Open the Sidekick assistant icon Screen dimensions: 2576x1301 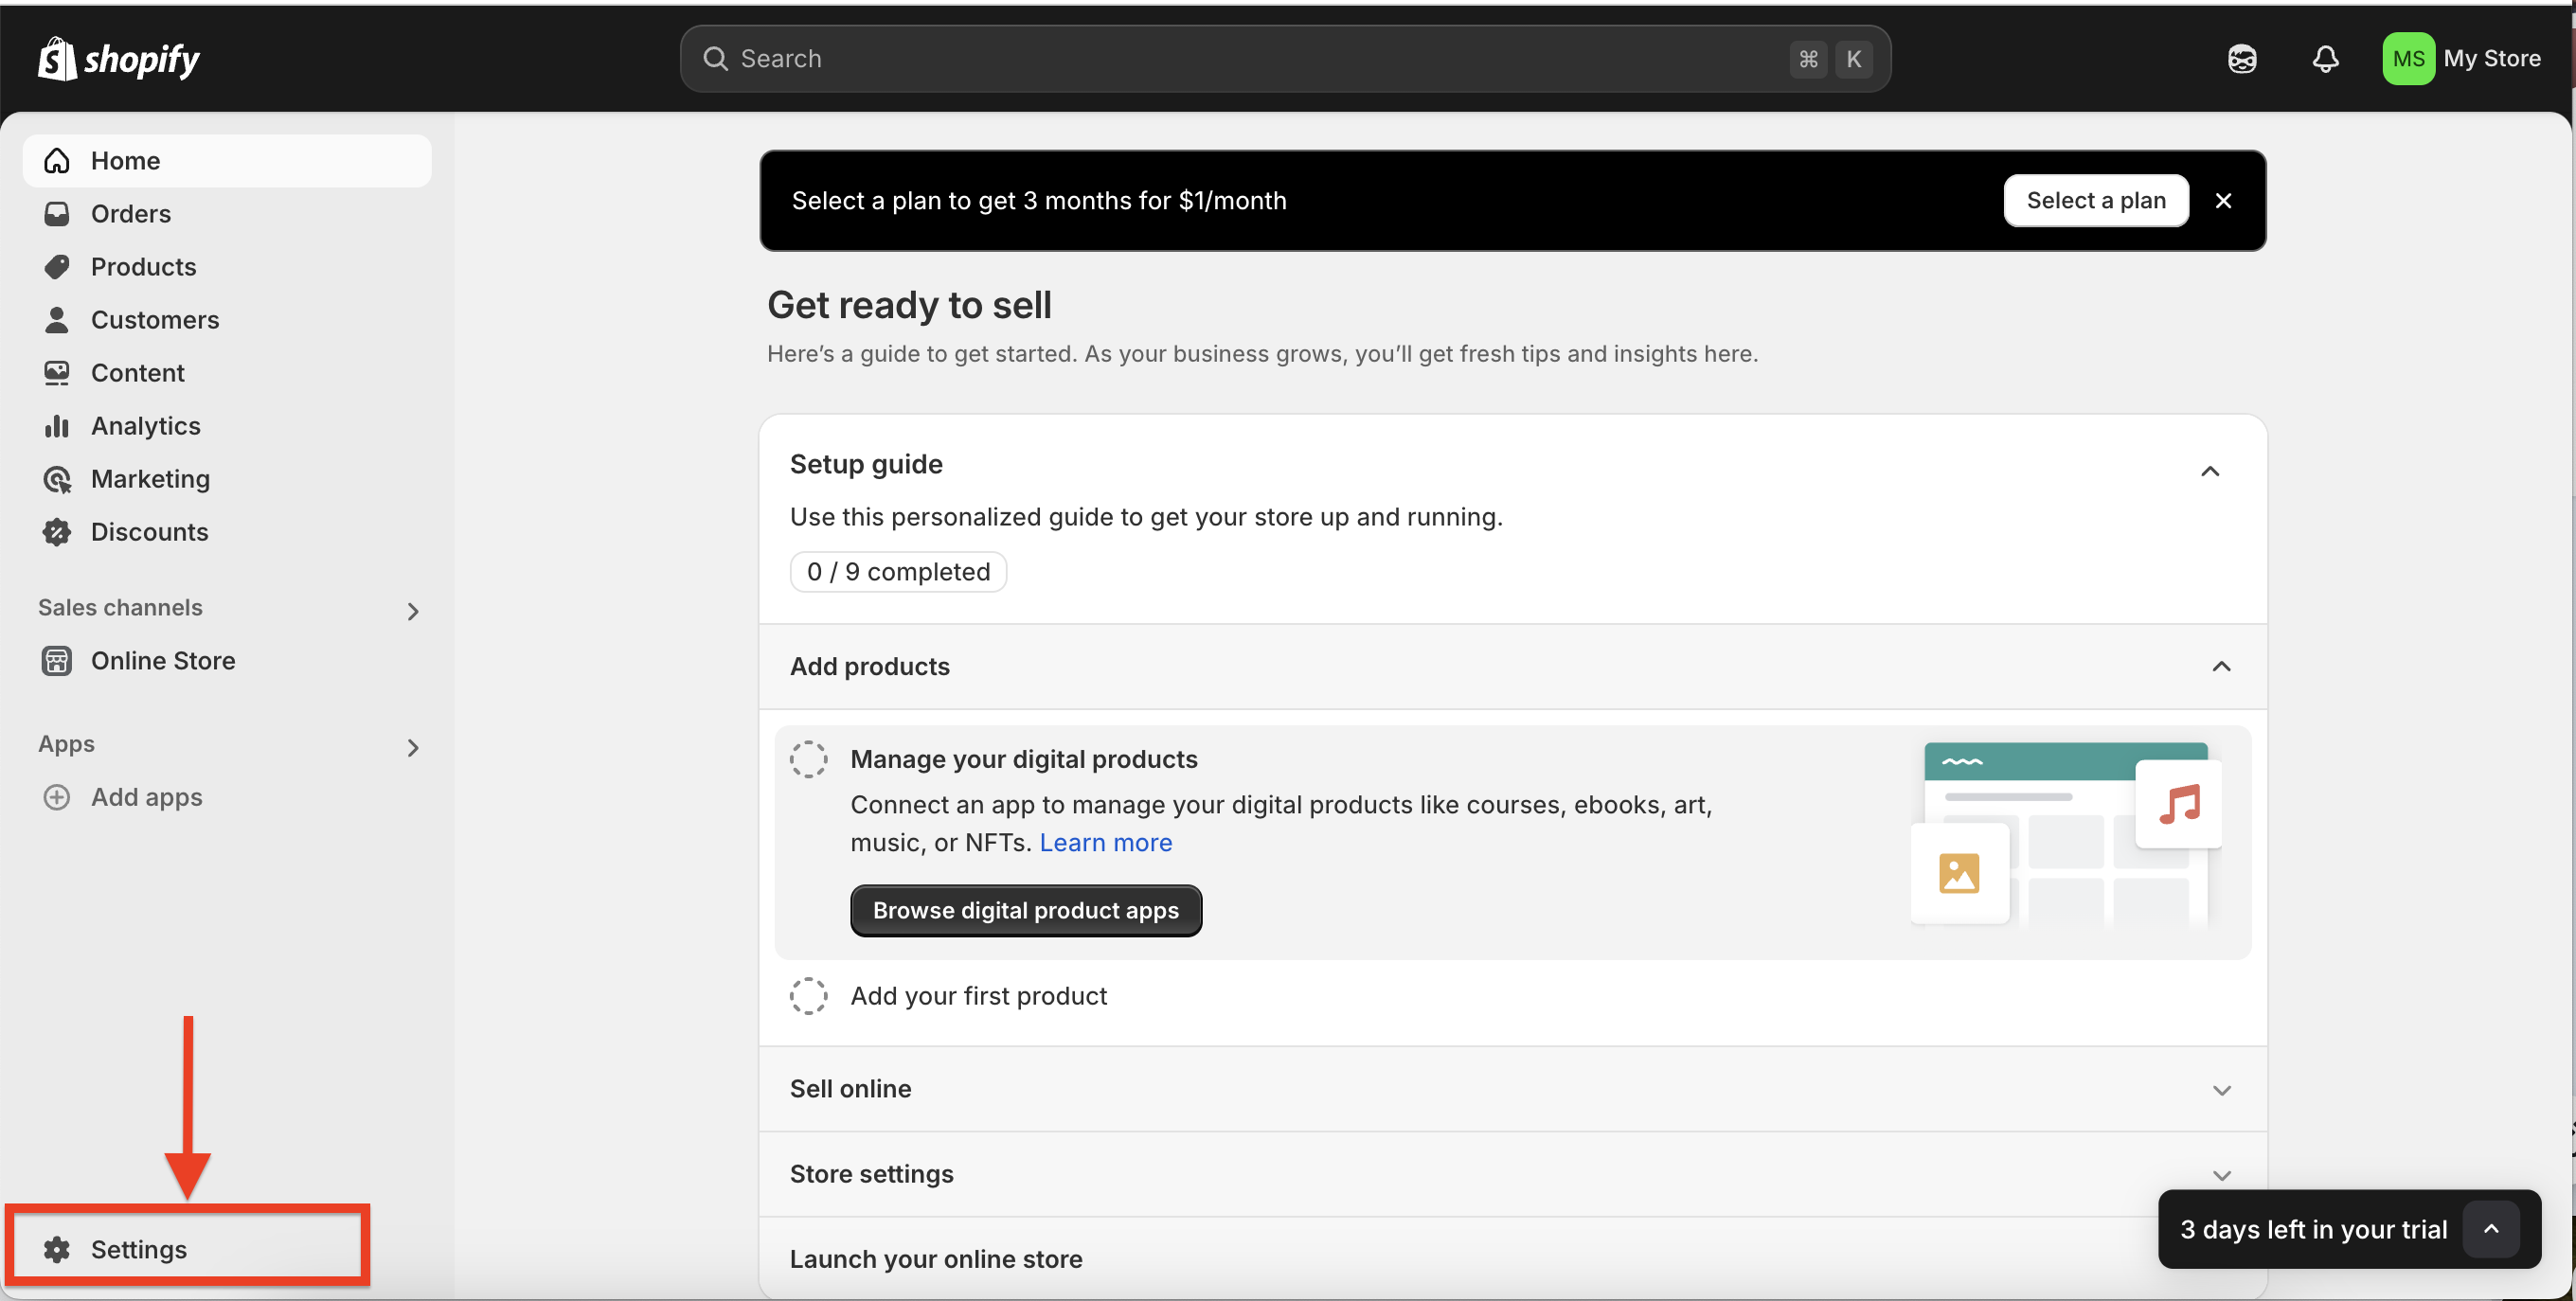(2242, 59)
